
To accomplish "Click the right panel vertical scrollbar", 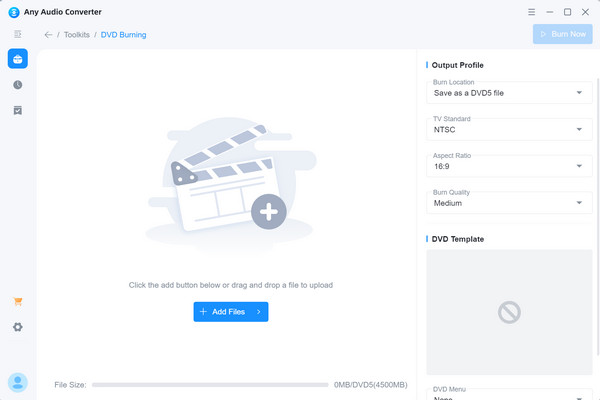I will [x=598, y=217].
